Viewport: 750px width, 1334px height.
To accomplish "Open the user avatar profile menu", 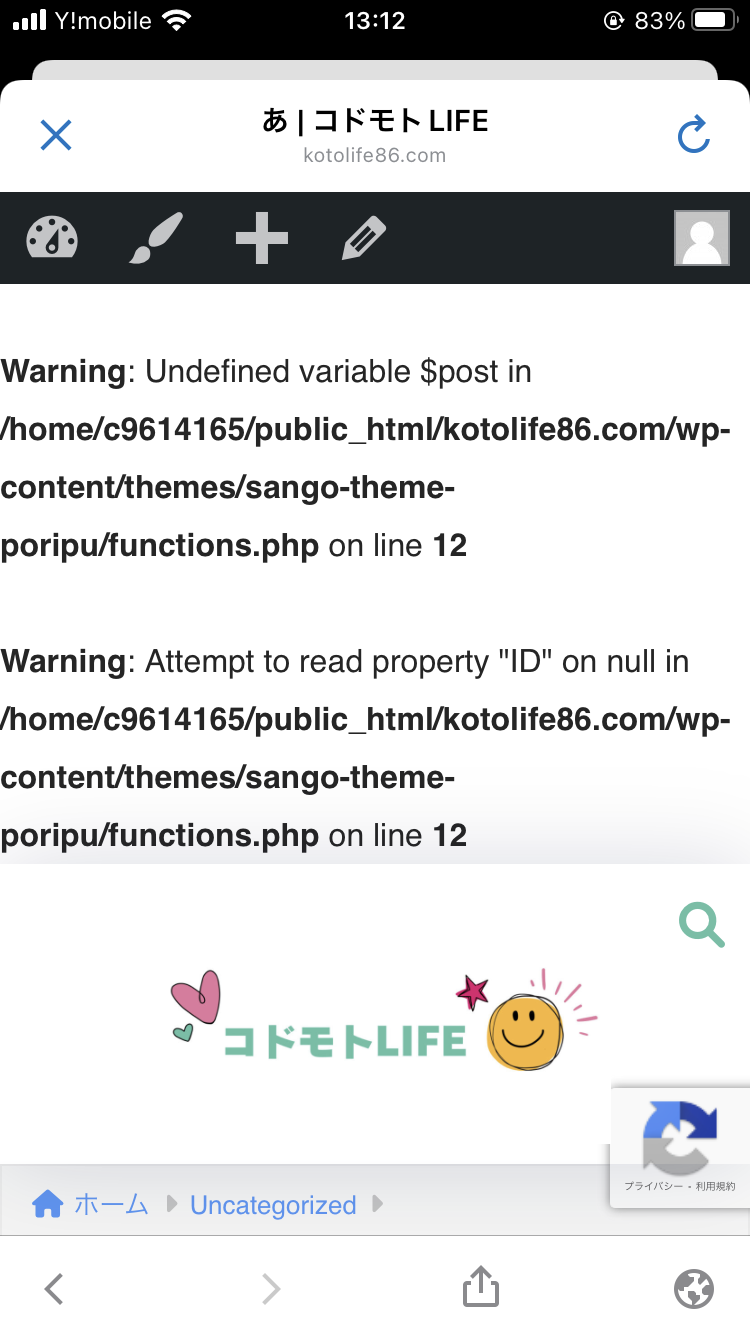I will tap(701, 238).
